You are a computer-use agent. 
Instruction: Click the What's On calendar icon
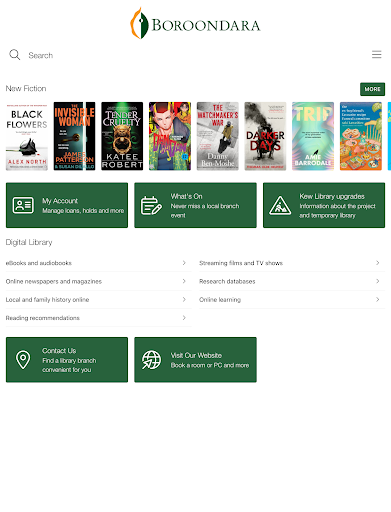pos(151,205)
